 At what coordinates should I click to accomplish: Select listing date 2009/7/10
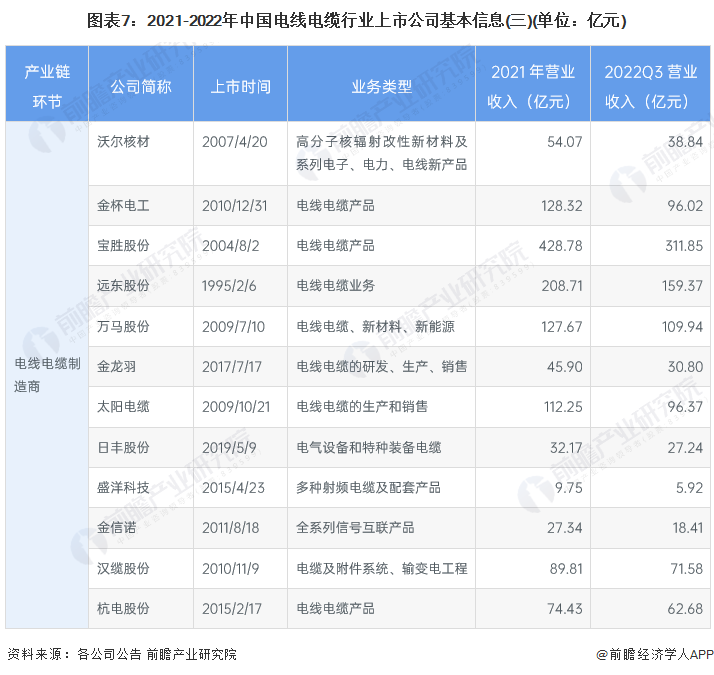tap(233, 327)
